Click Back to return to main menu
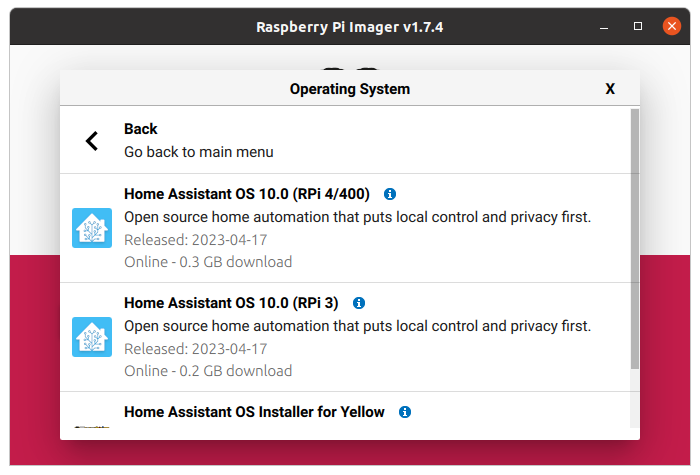This screenshot has height=475, width=700. point(346,140)
